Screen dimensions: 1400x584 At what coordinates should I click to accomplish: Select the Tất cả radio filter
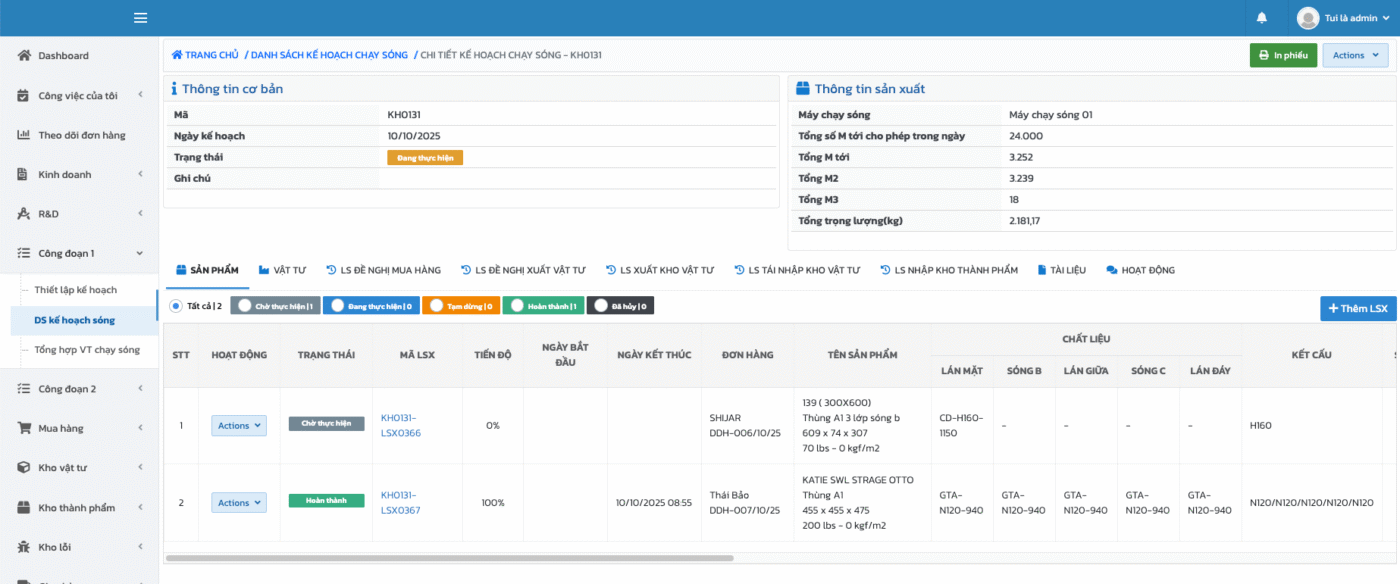[x=177, y=306]
